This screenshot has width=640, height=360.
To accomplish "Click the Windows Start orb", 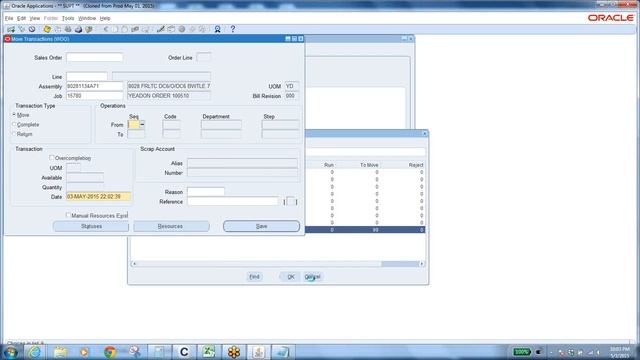I will 11,352.
